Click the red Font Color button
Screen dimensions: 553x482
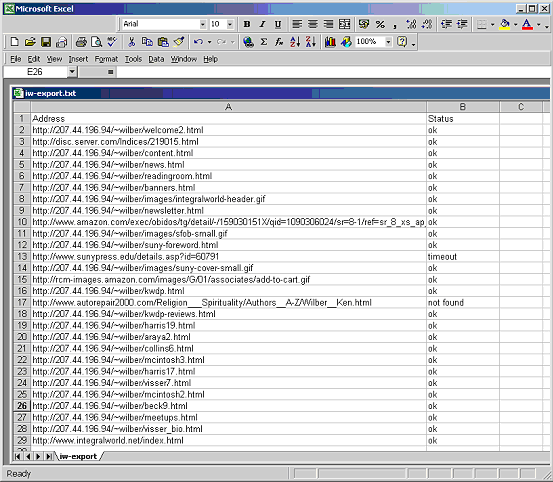point(527,24)
